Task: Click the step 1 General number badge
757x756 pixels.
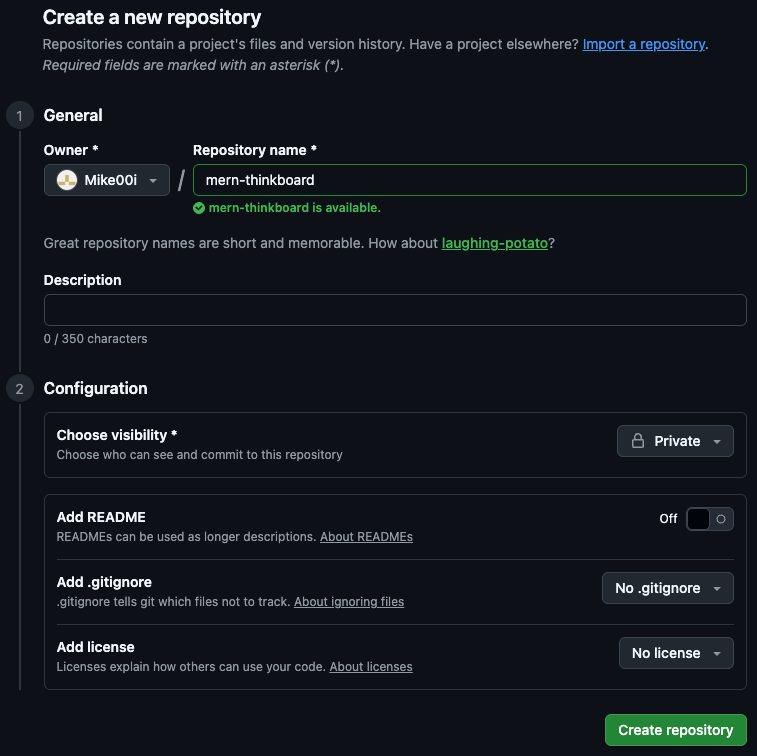Action: [19, 115]
